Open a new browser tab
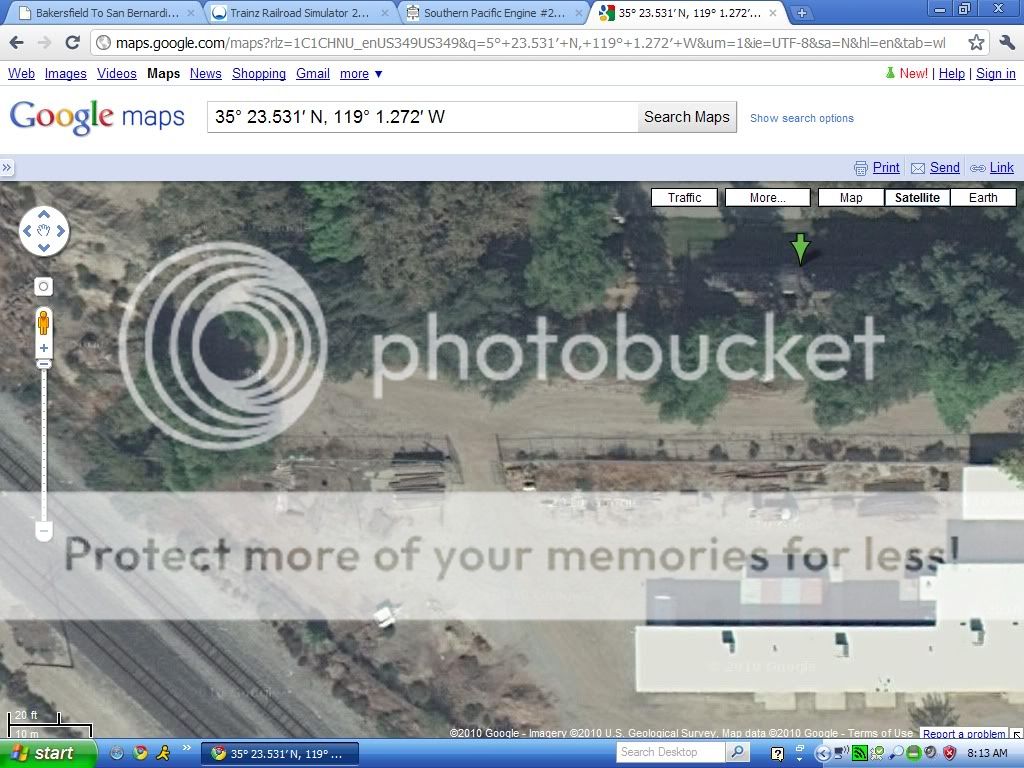Screen dimensions: 1024x768 (x=801, y=12)
